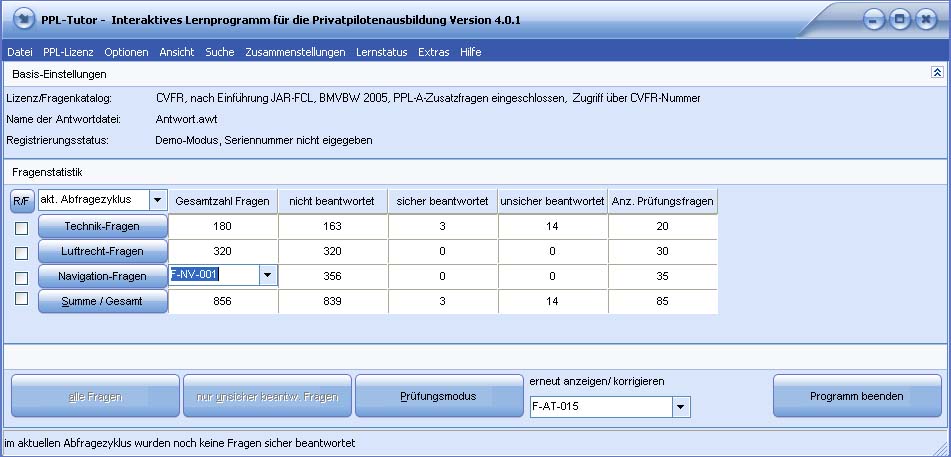This screenshot has height=457, width=951.
Task: Open the akt. Abfragezyklus dropdown
Action: [158, 200]
